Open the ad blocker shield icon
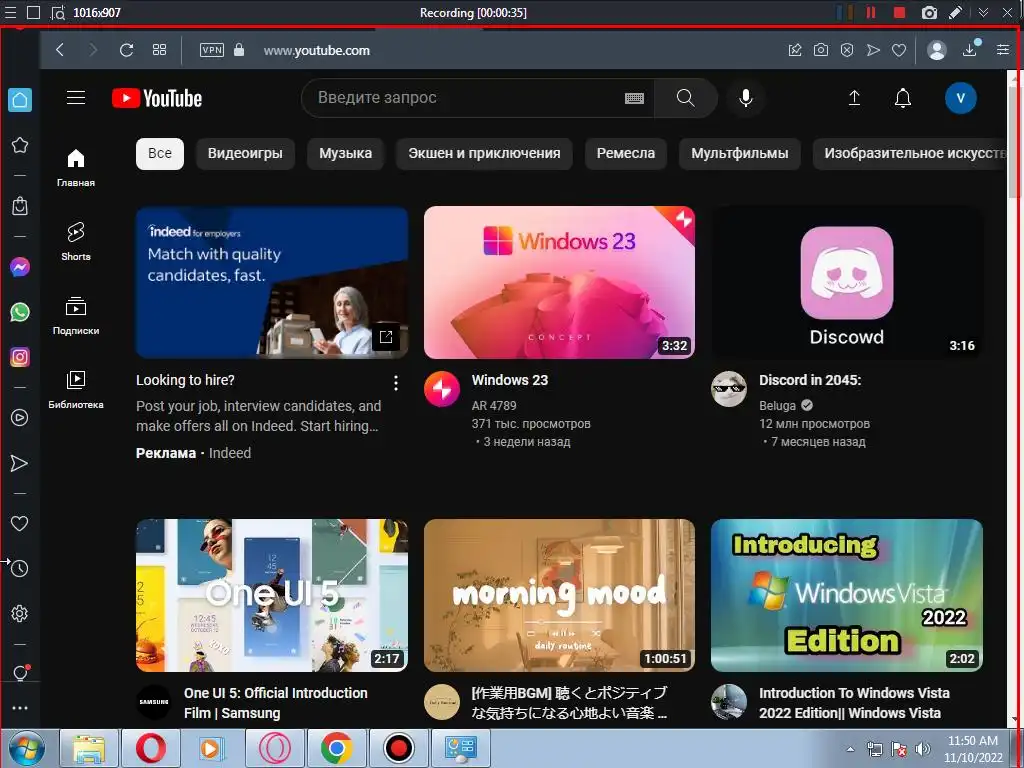 click(846, 50)
